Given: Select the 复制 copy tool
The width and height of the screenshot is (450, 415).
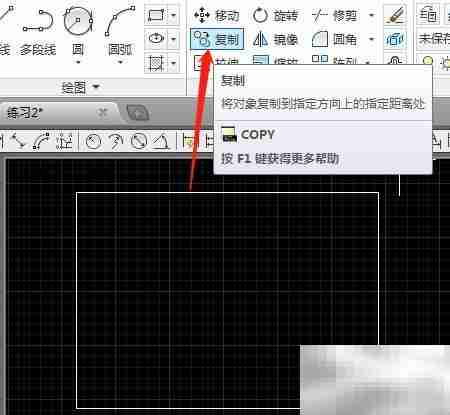Looking at the screenshot, I should pos(217,39).
